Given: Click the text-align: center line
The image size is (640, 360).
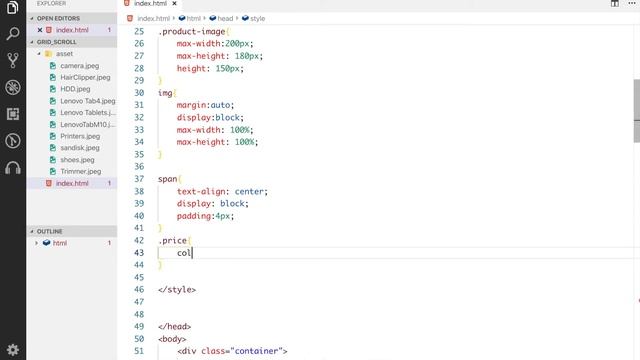Looking at the screenshot, I should point(222,191).
